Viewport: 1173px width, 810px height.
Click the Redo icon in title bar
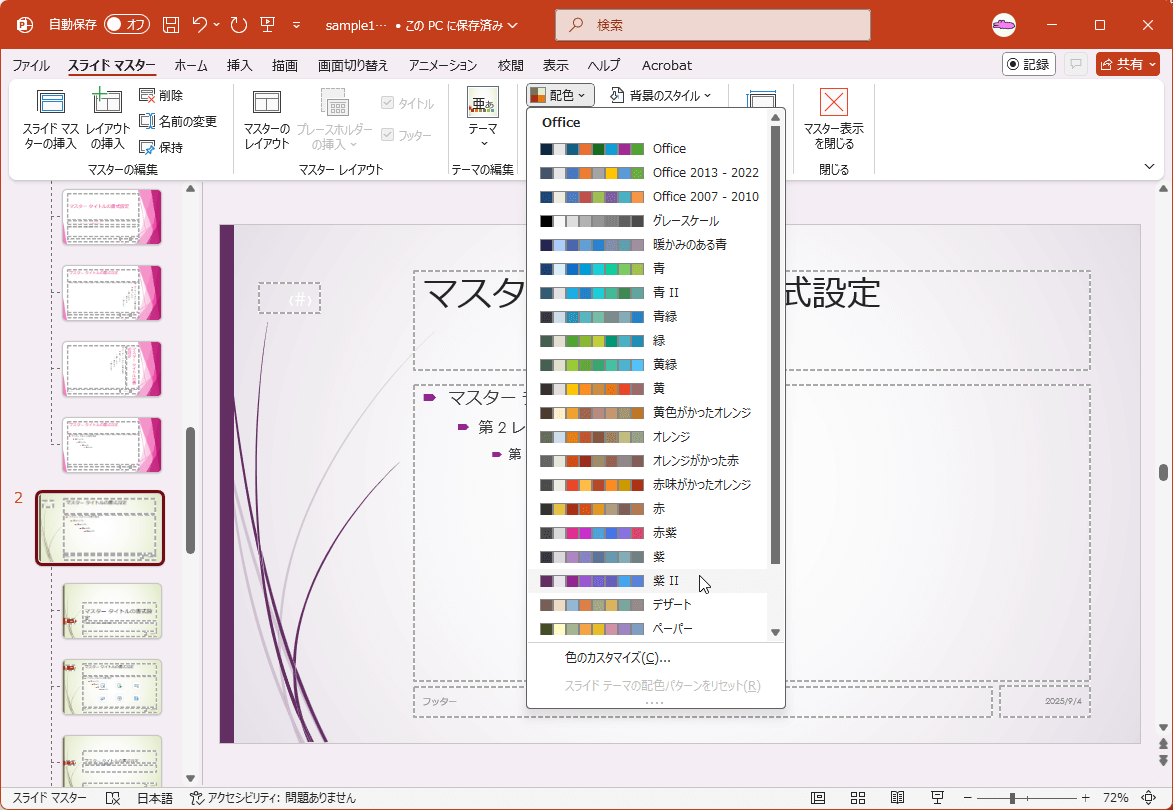(239, 25)
